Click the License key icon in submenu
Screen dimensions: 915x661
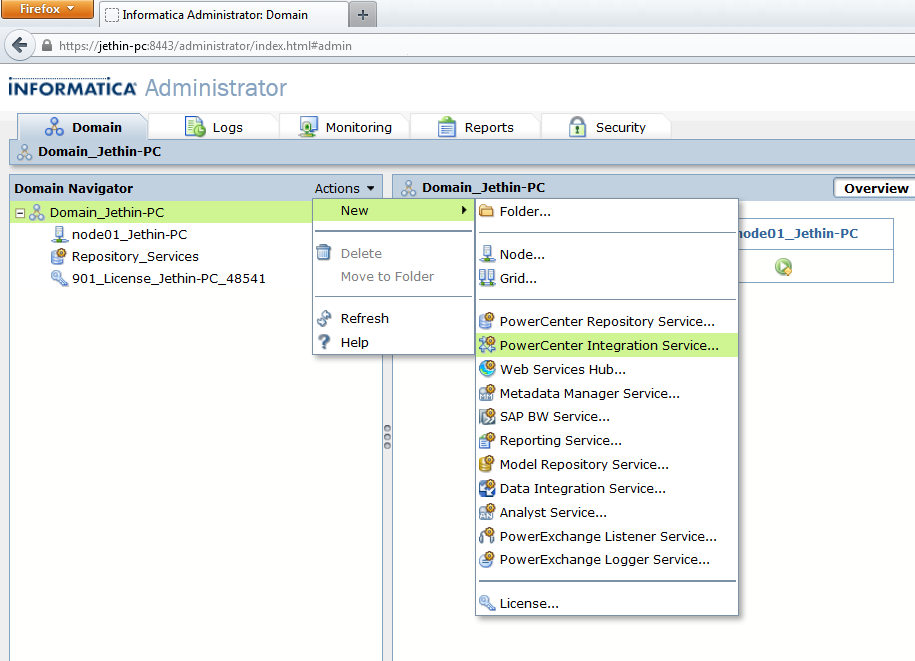[x=487, y=603]
